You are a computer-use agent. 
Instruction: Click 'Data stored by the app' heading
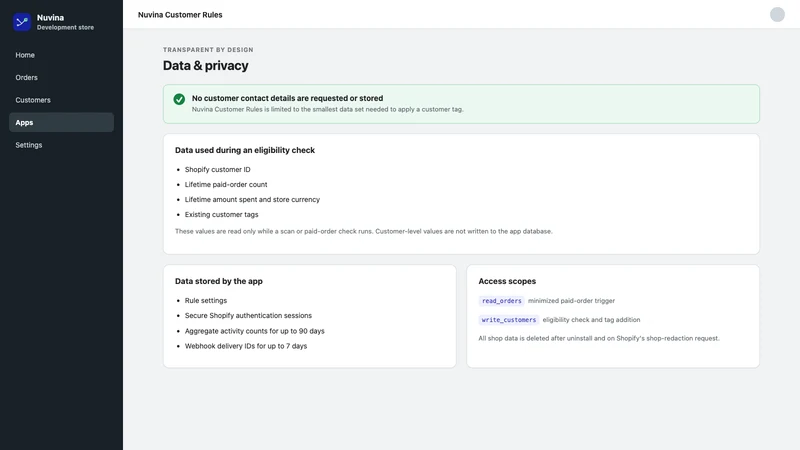click(219, 281)
